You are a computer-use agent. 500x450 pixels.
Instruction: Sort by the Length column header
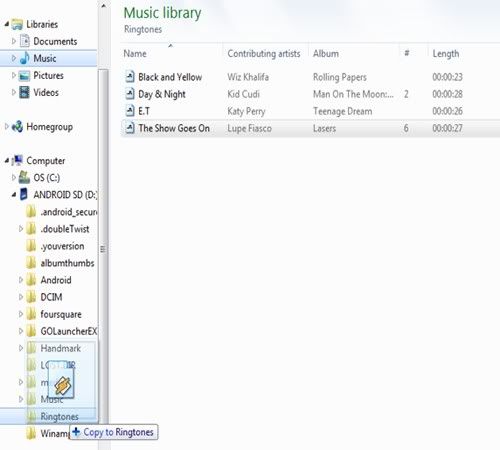point(446,53)
